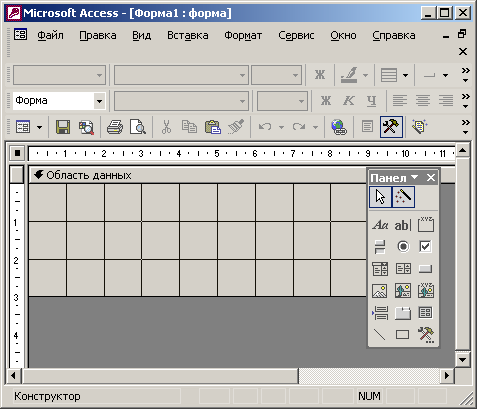Expand more buttons on formatting toolbar
The height and width of the screenshot is (409, 477).
point(465,101)
